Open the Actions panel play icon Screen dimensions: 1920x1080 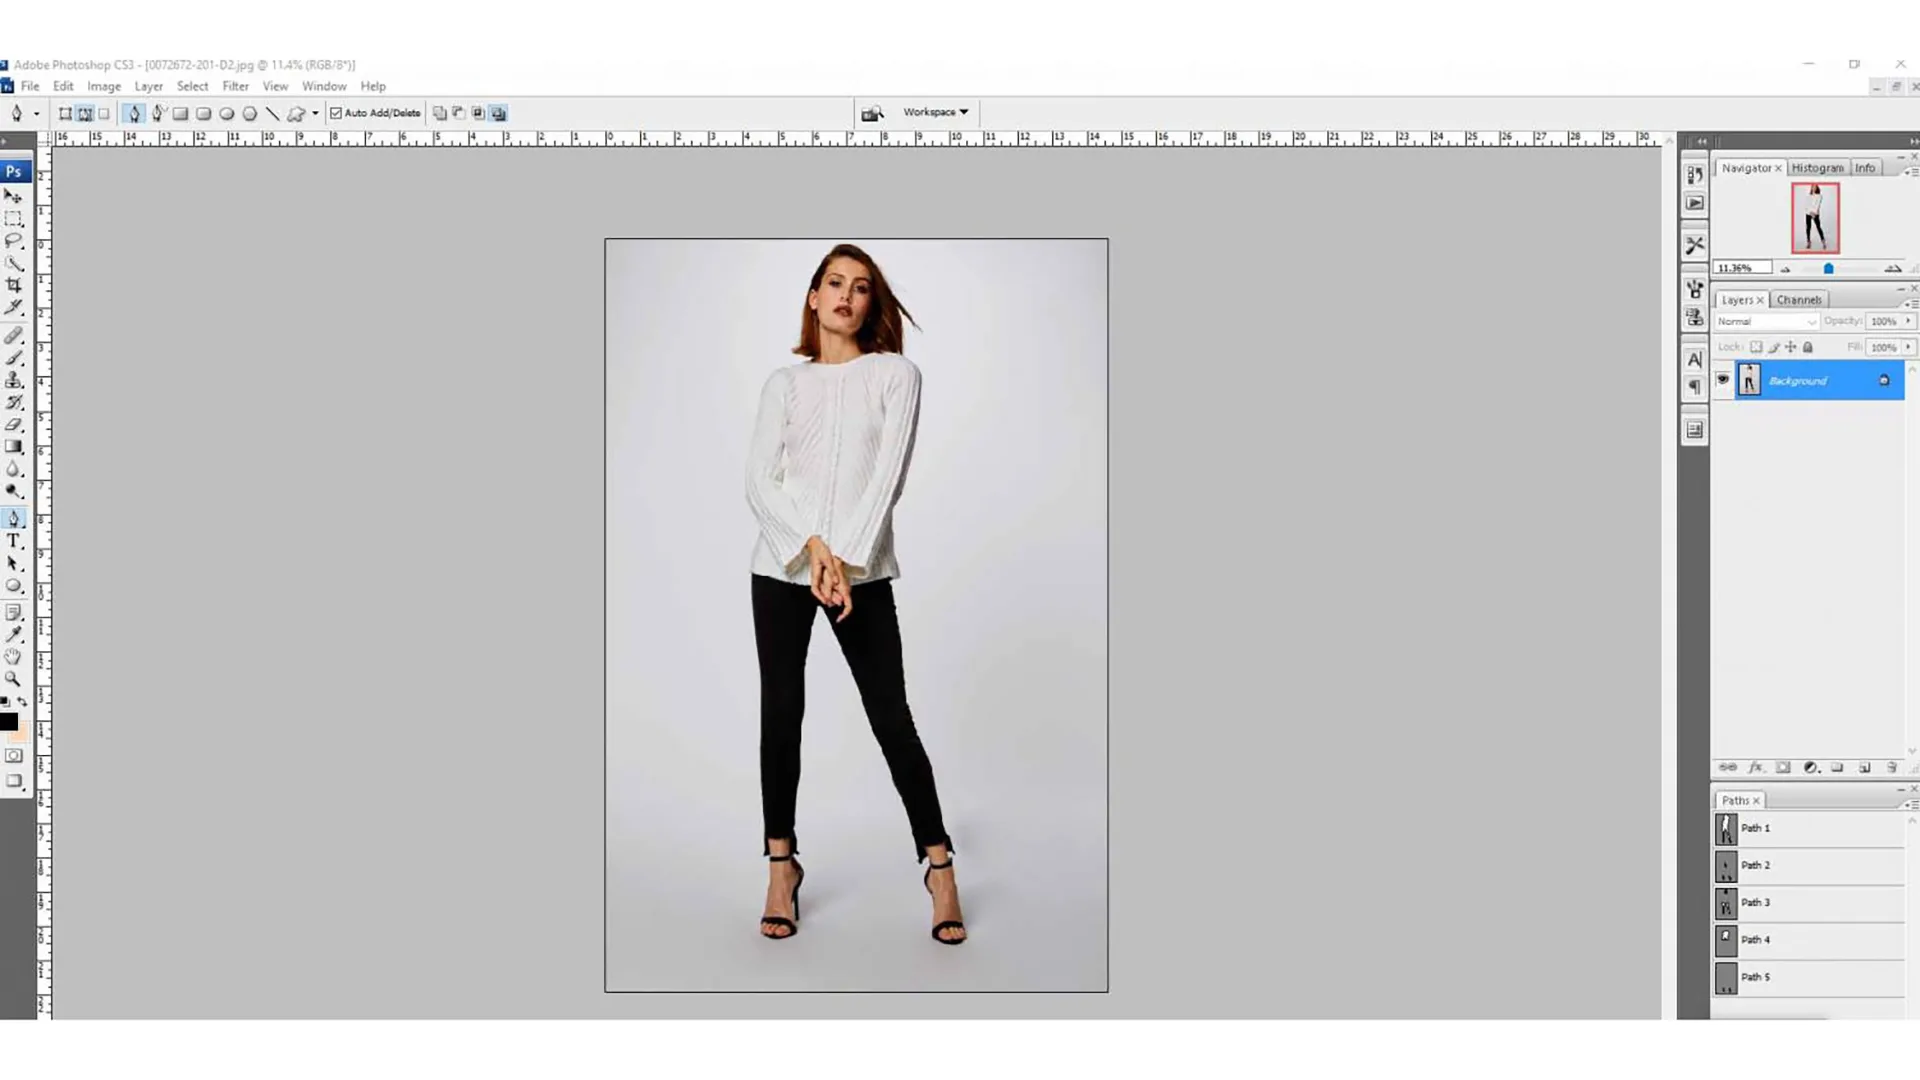pyautogui.click(x=1694, y=203)
